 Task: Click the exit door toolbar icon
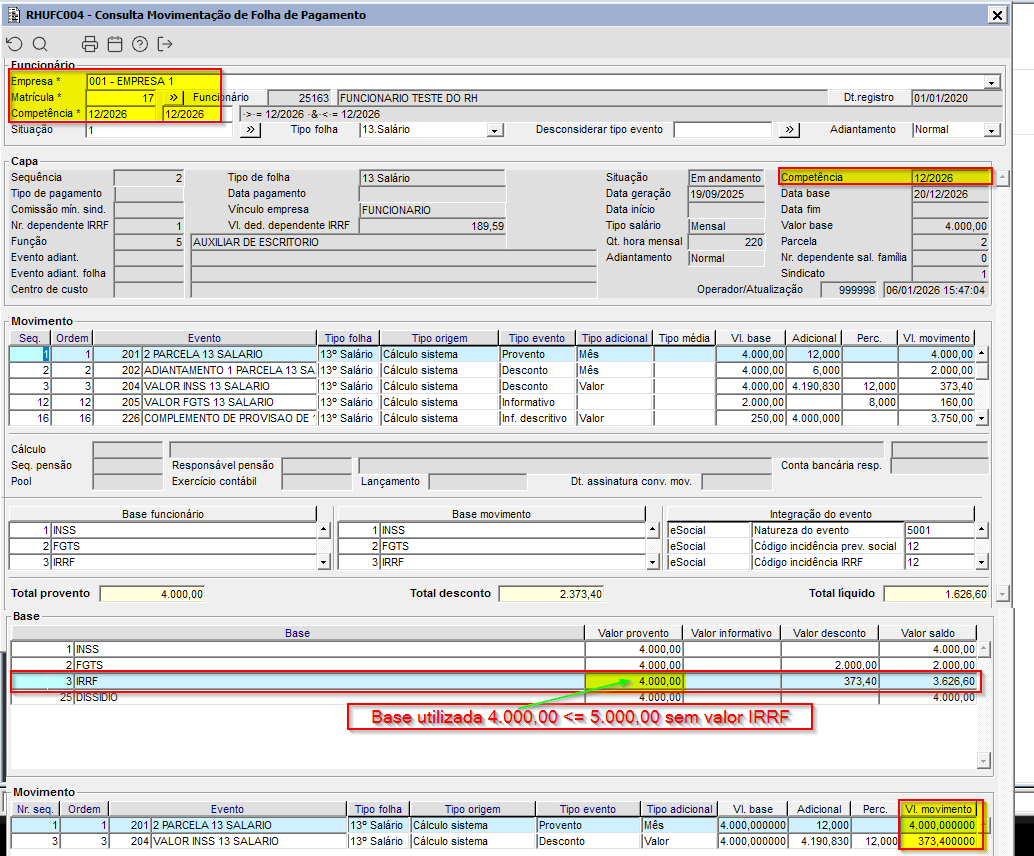tap(165, 44)
